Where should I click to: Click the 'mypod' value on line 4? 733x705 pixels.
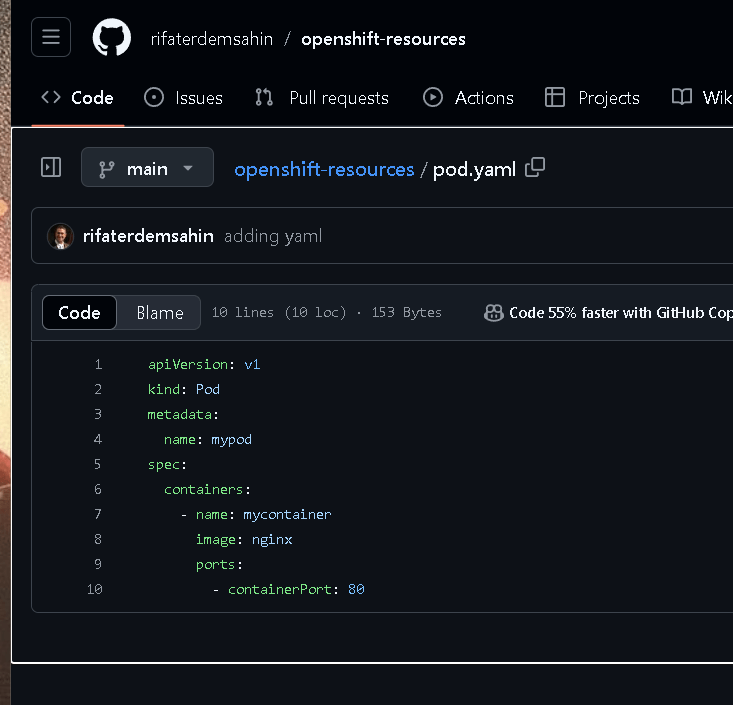tap(231, 439)
